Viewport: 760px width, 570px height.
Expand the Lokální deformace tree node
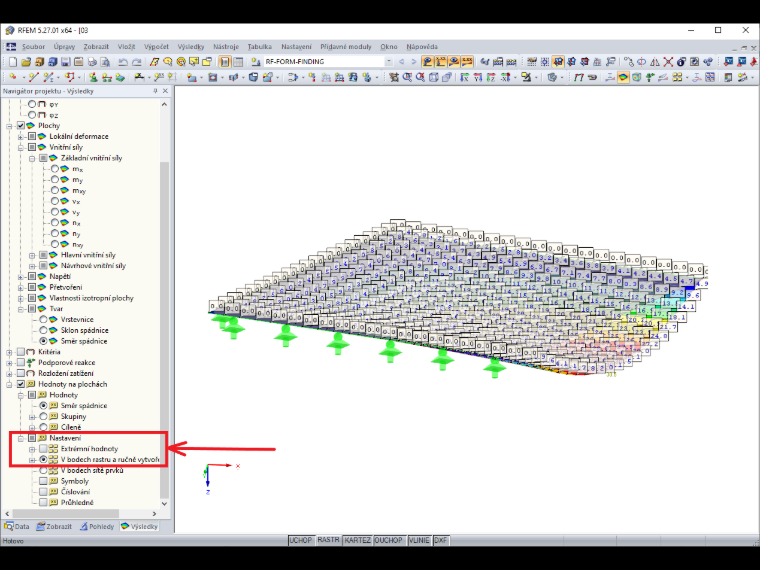point(21,137)
